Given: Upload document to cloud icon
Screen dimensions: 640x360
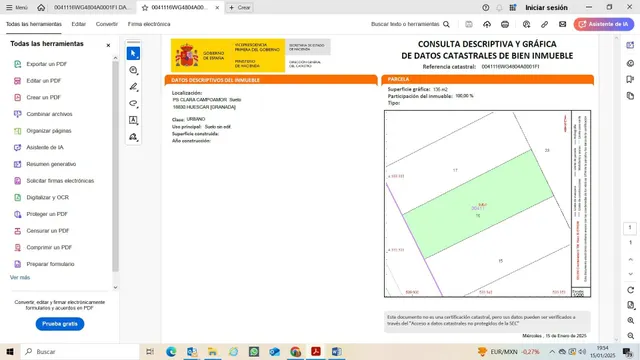Looking at the screenshot, I should click(487, 24).
